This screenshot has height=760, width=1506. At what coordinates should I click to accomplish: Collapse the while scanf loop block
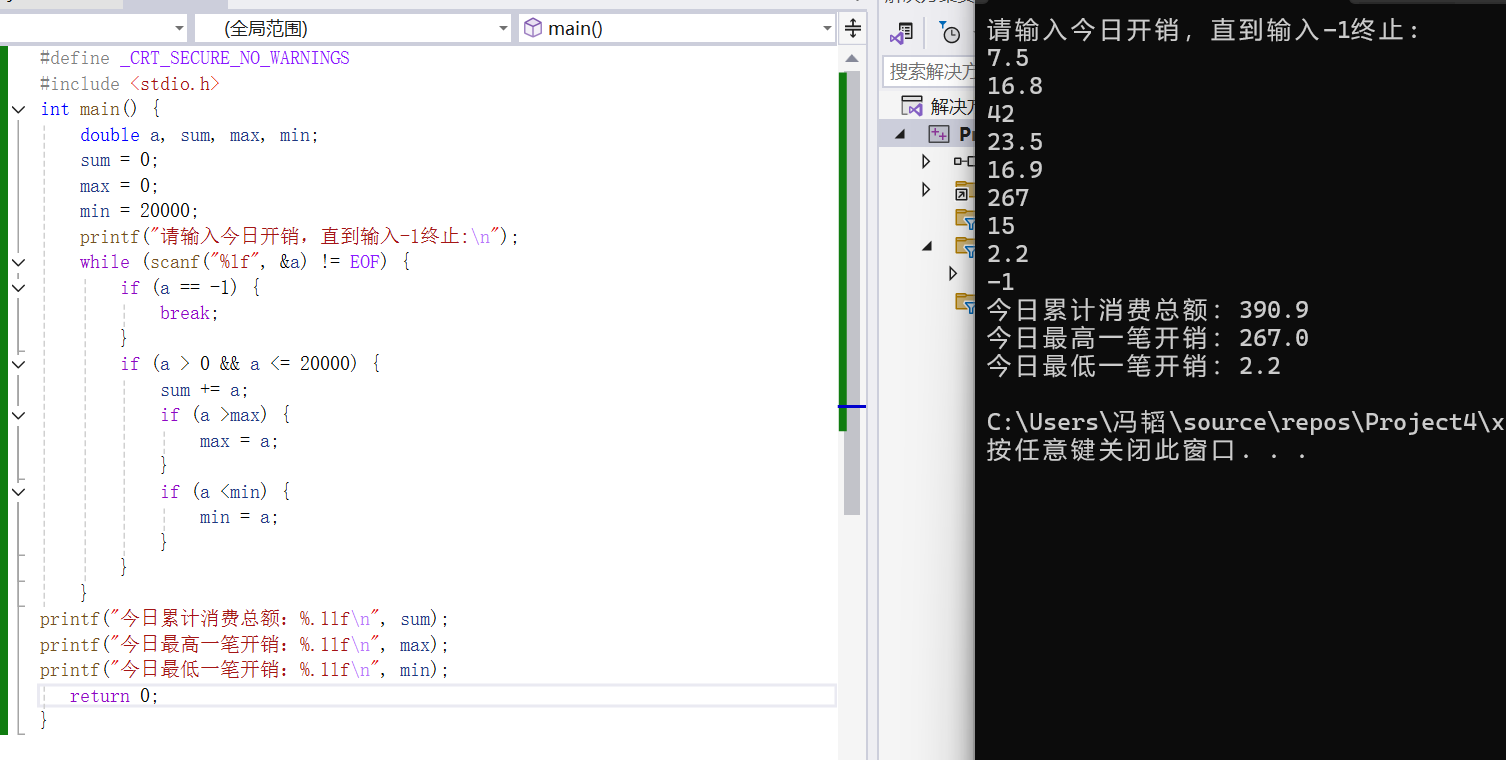[18, 262]
